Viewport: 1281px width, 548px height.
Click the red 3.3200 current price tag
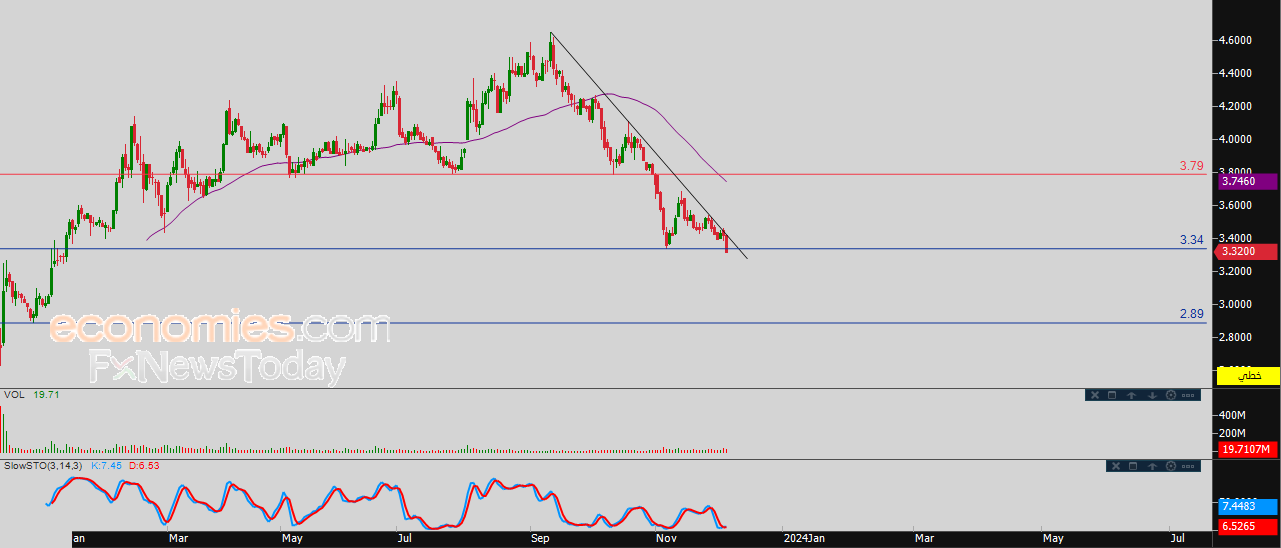coord(1248,251)
